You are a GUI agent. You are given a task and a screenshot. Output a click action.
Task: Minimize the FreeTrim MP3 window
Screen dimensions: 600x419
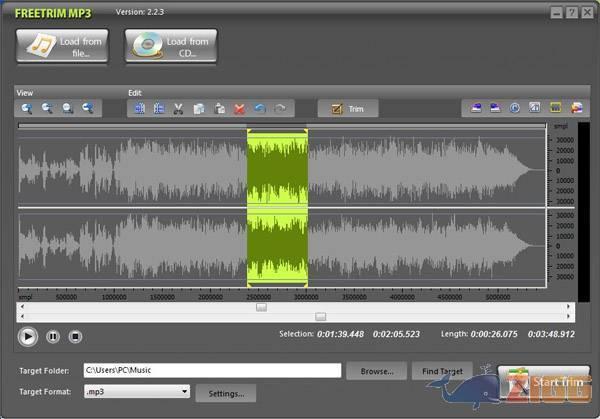click(x=556, y=13)
